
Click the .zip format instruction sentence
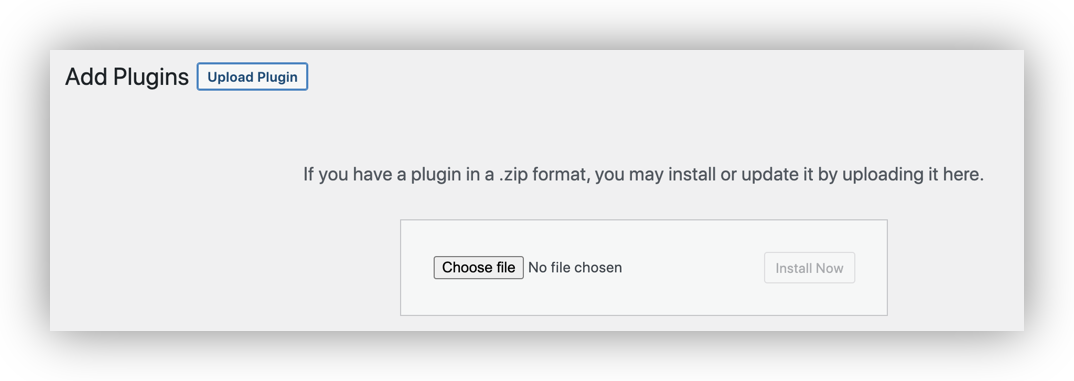tap(643, 174)
